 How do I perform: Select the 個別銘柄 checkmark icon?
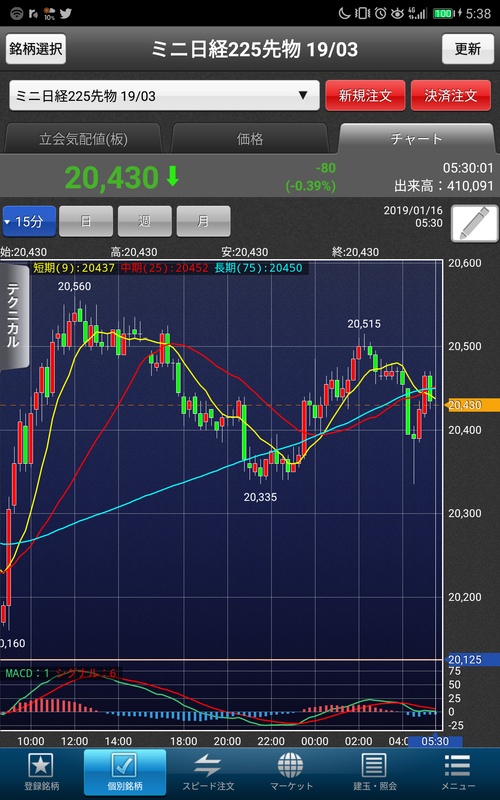124,765
